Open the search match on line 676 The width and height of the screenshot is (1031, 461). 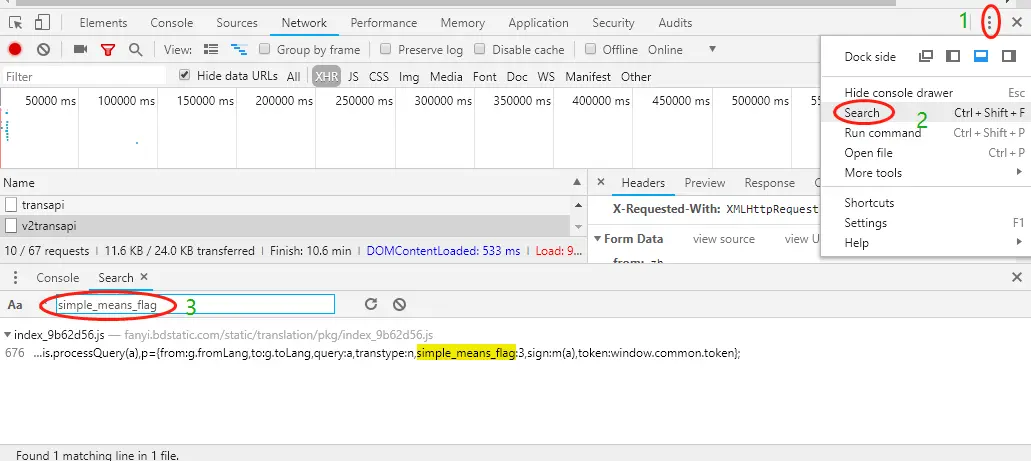tap(373, 353)
